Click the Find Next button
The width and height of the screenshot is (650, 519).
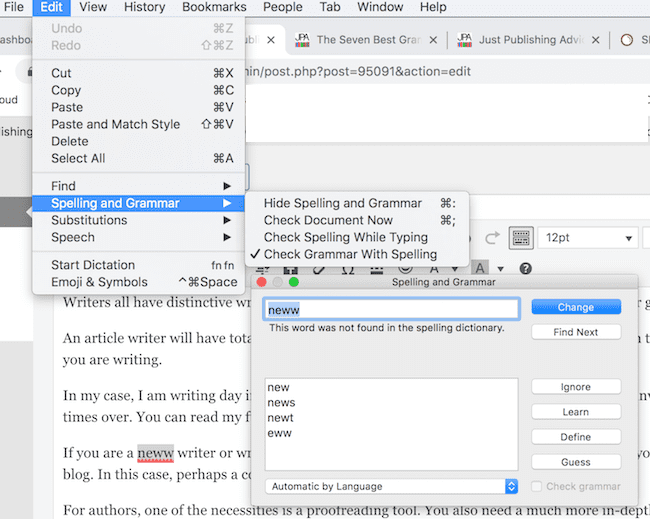[x=576, y=332]
